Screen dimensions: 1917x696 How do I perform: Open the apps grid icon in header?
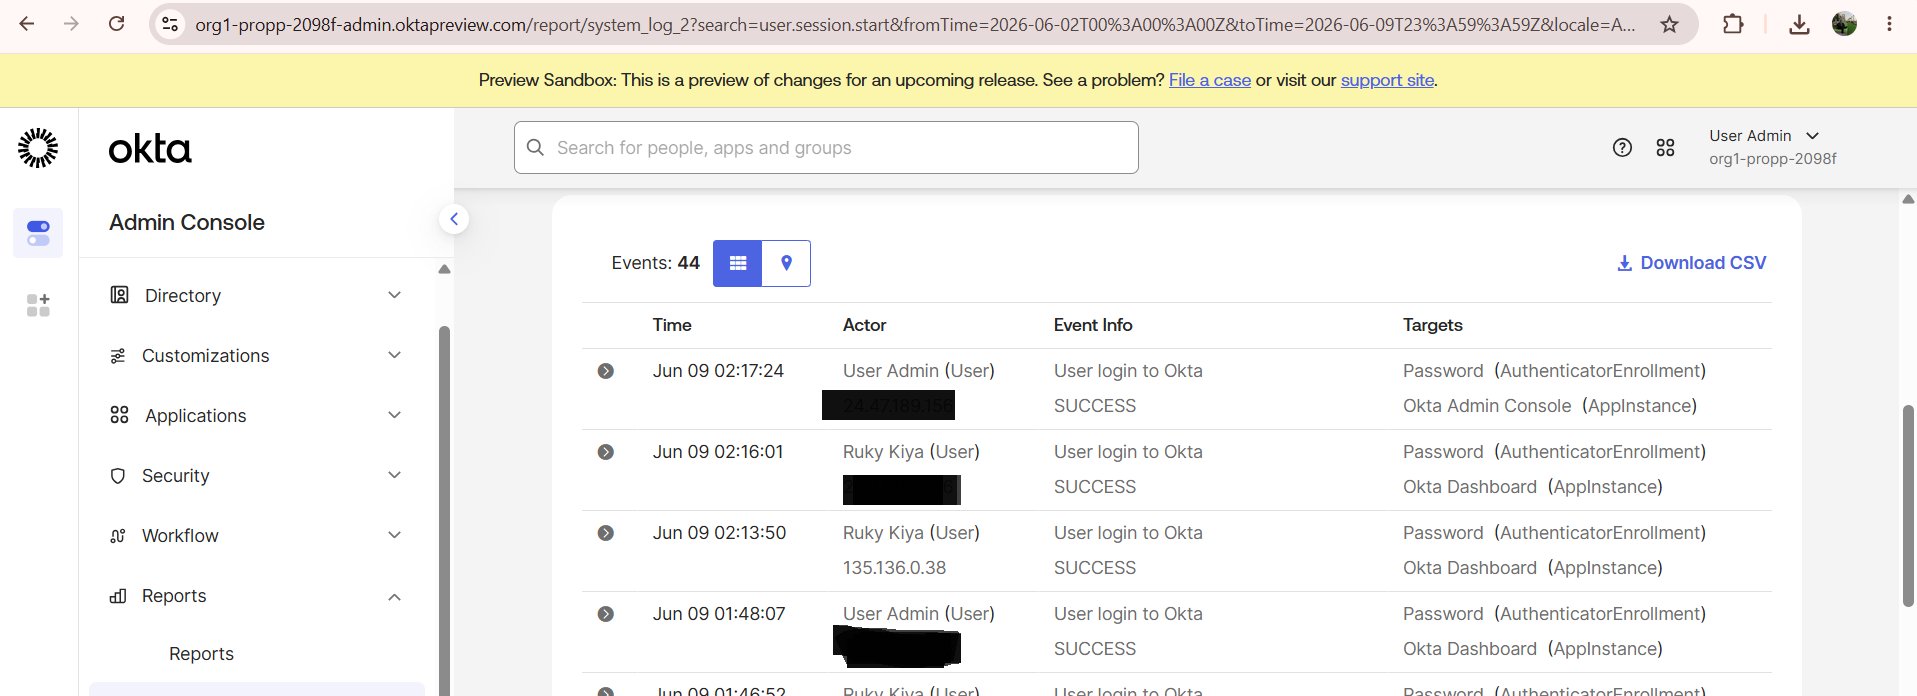(1665, 148)
